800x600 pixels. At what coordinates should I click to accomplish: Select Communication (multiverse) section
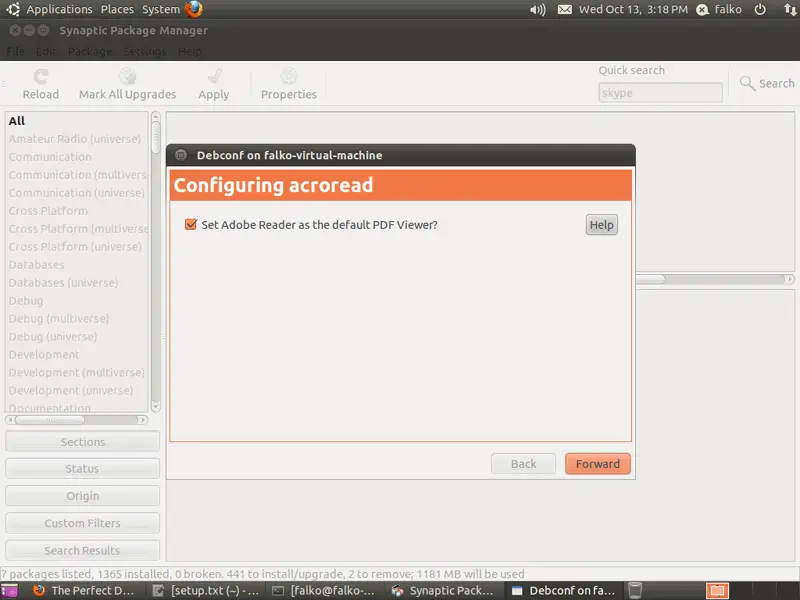pyautogui.click(x=77, y=174)
